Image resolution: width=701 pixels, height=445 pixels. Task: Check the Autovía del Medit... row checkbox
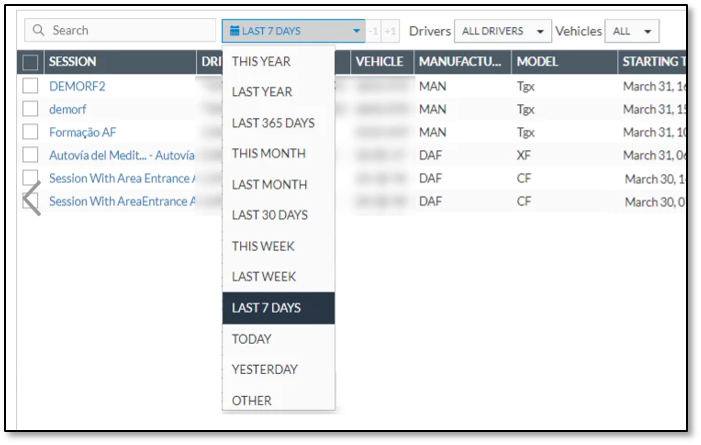pos(30,155)
